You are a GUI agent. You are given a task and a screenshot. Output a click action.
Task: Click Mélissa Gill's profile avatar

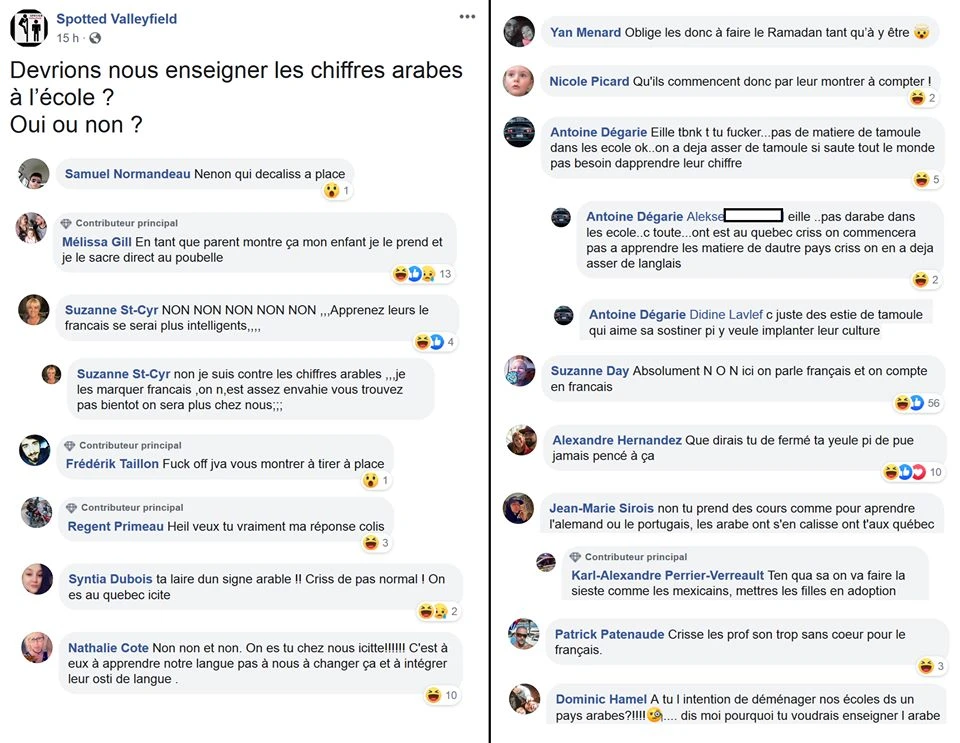tap(32, 228)
